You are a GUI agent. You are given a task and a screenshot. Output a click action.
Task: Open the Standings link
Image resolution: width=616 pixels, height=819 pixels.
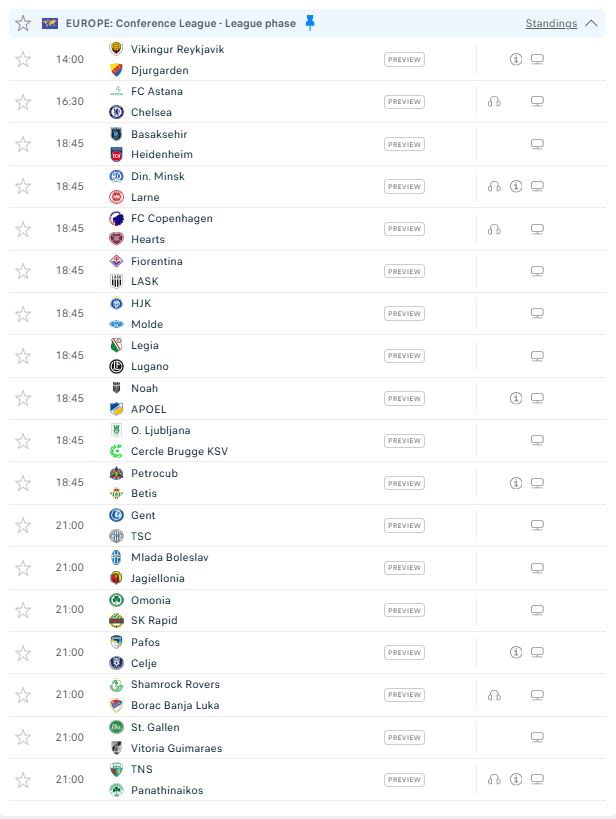click(x=551, y=24)
